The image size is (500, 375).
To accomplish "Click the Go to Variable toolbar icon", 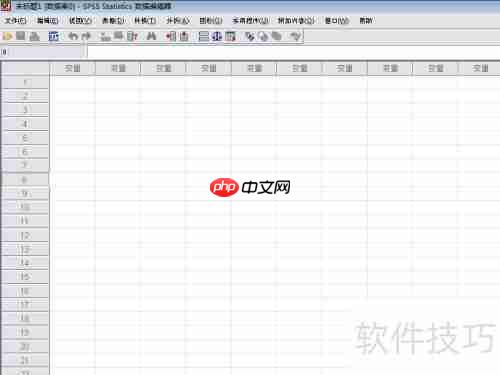I will point(119,36).
